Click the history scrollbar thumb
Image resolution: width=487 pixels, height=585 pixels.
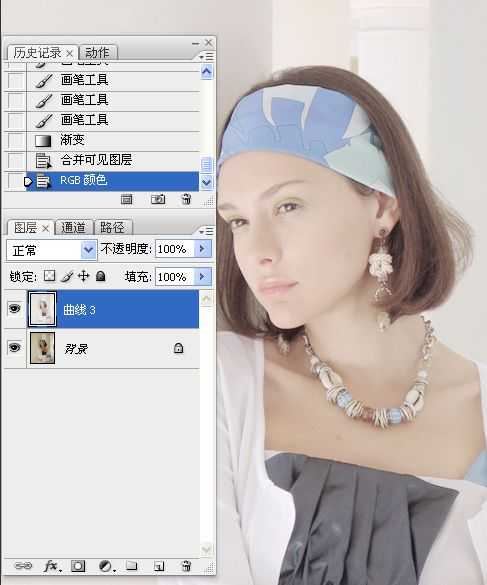coord(206,164)
